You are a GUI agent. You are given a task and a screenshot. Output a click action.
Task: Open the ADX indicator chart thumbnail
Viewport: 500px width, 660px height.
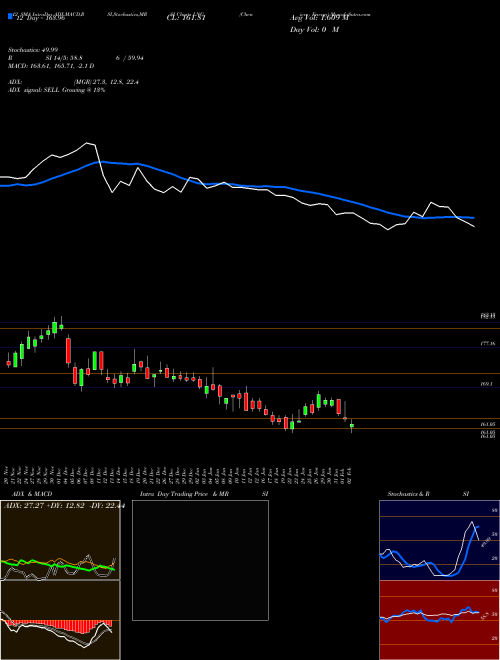(x=60, y=540)
